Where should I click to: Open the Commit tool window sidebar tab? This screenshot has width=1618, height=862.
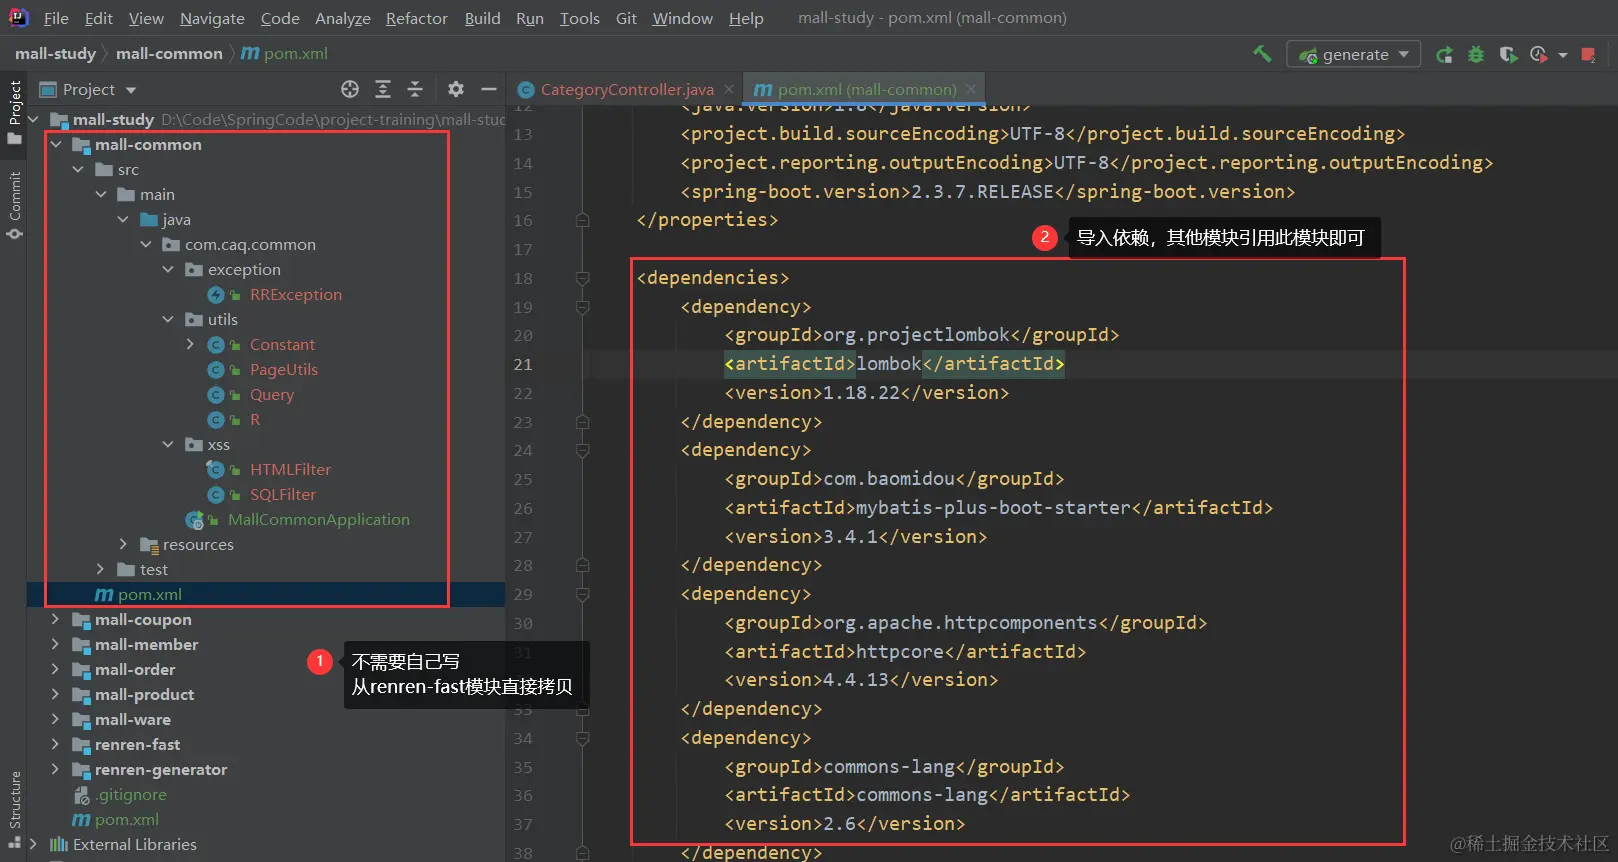click(x=14, y=205)
